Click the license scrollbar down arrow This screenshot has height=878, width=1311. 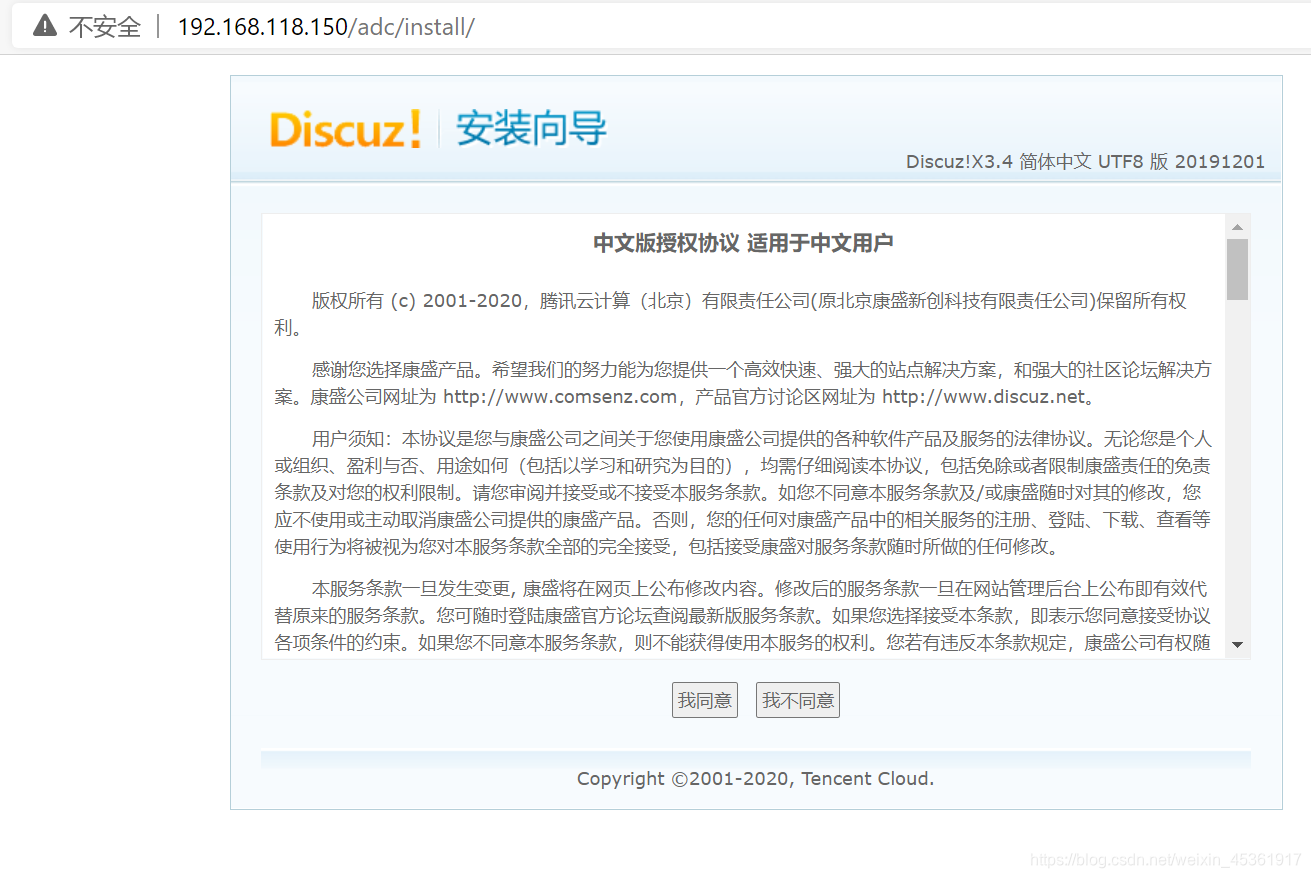pos(1238,645)
